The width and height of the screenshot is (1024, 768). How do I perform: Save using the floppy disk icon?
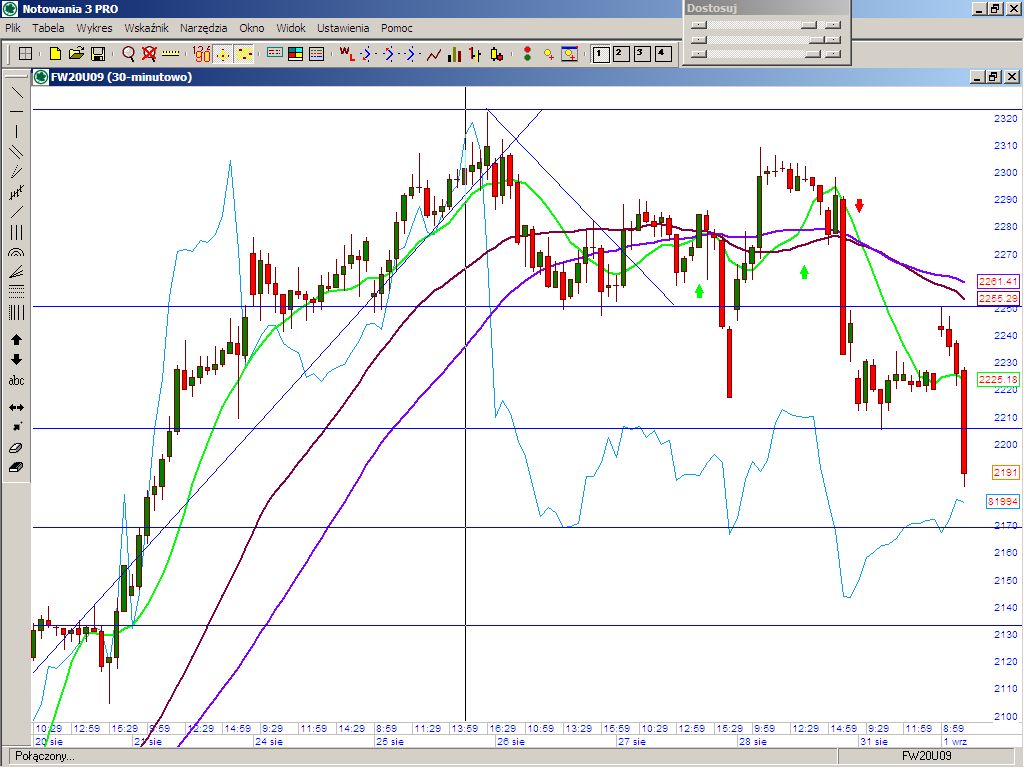coord(98,54)
